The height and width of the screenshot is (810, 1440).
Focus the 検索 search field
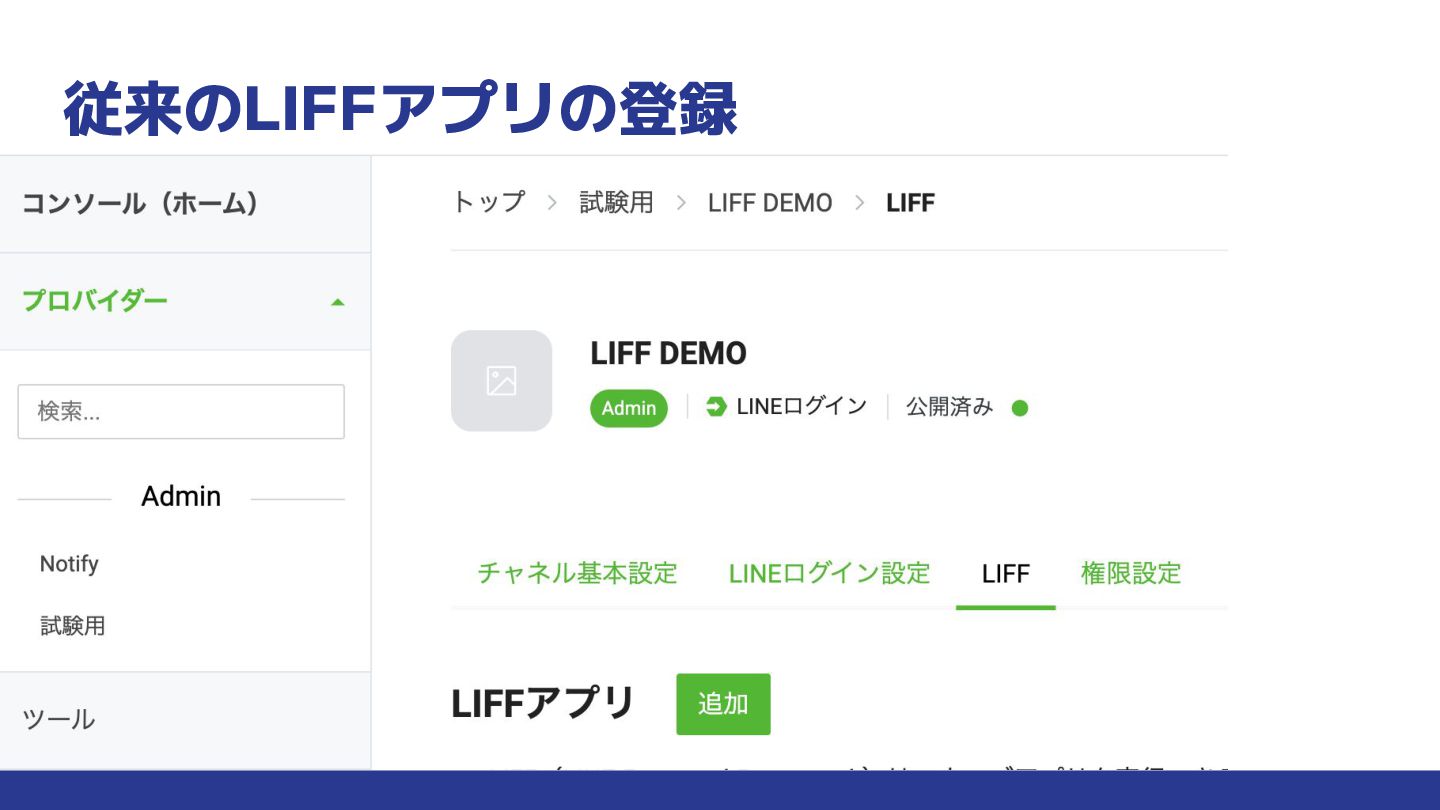pyautogui.click(x=181, y=411)
